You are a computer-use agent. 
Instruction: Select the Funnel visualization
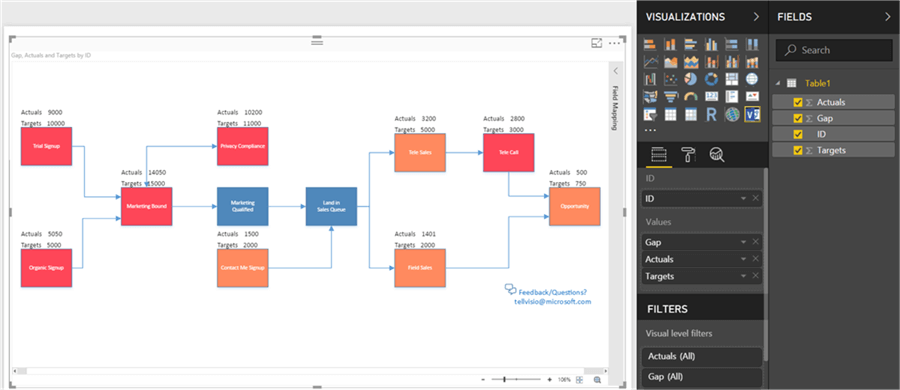[670, 96]
